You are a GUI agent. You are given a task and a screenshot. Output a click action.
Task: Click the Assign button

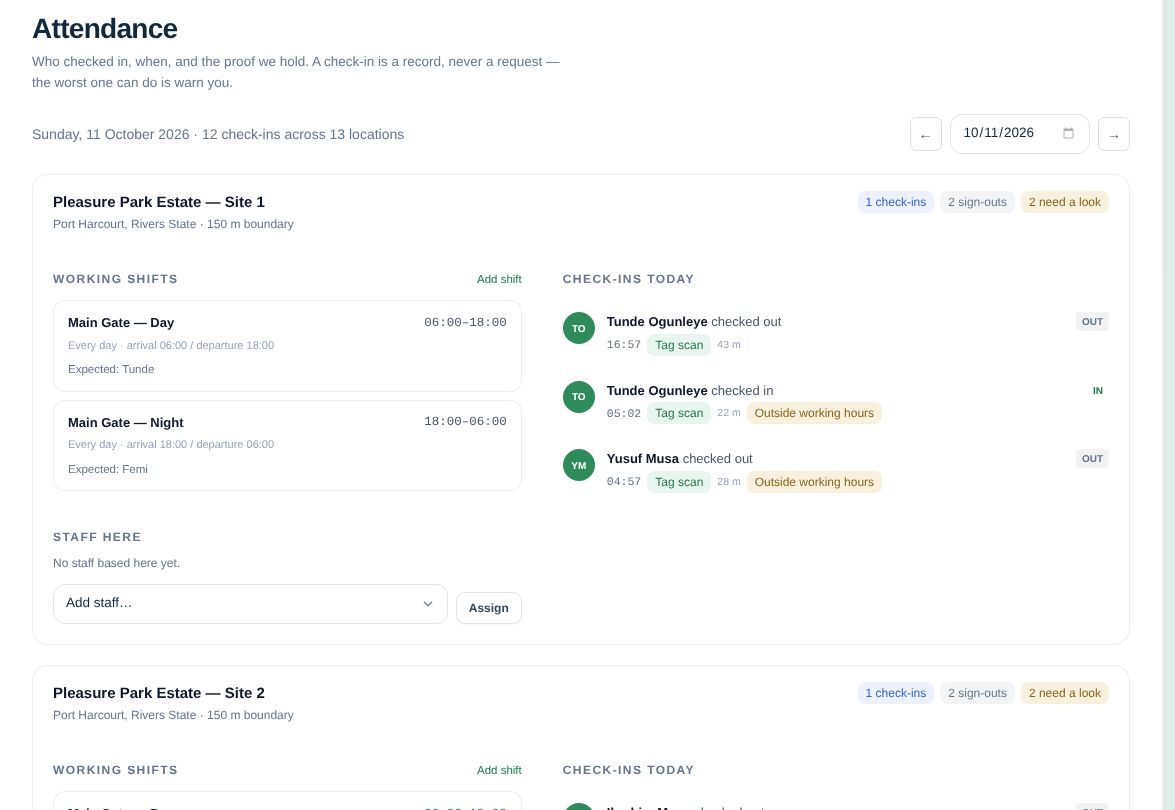(x=489, y=608)
